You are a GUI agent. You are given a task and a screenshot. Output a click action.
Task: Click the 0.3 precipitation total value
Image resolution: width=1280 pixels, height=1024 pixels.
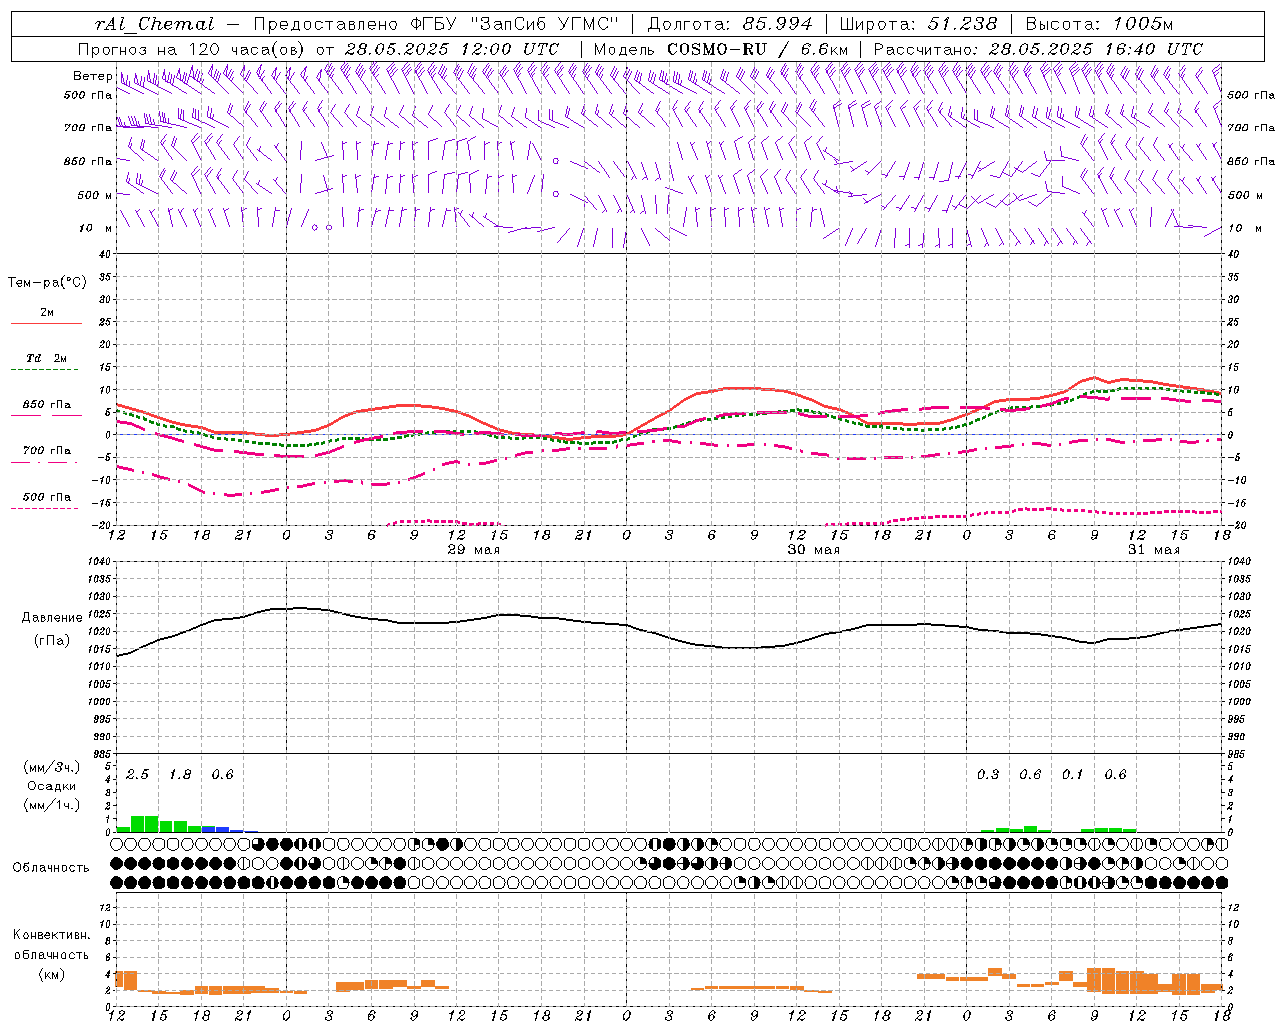pyautogui.click(x=988, y=775)
